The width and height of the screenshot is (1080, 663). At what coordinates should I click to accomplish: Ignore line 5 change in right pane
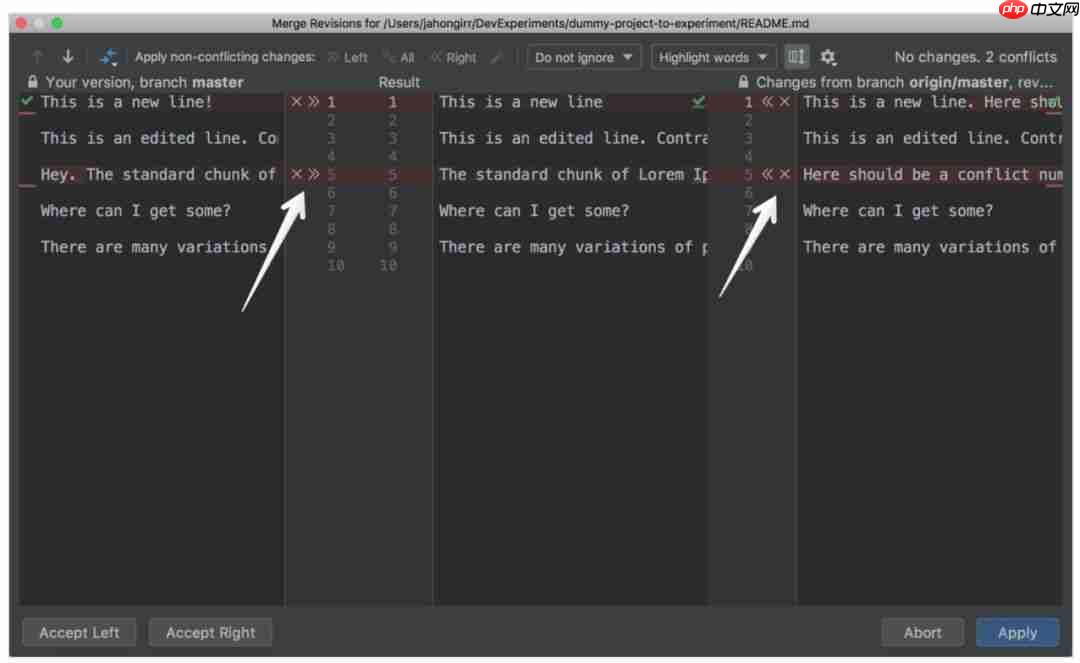[783, 174]
